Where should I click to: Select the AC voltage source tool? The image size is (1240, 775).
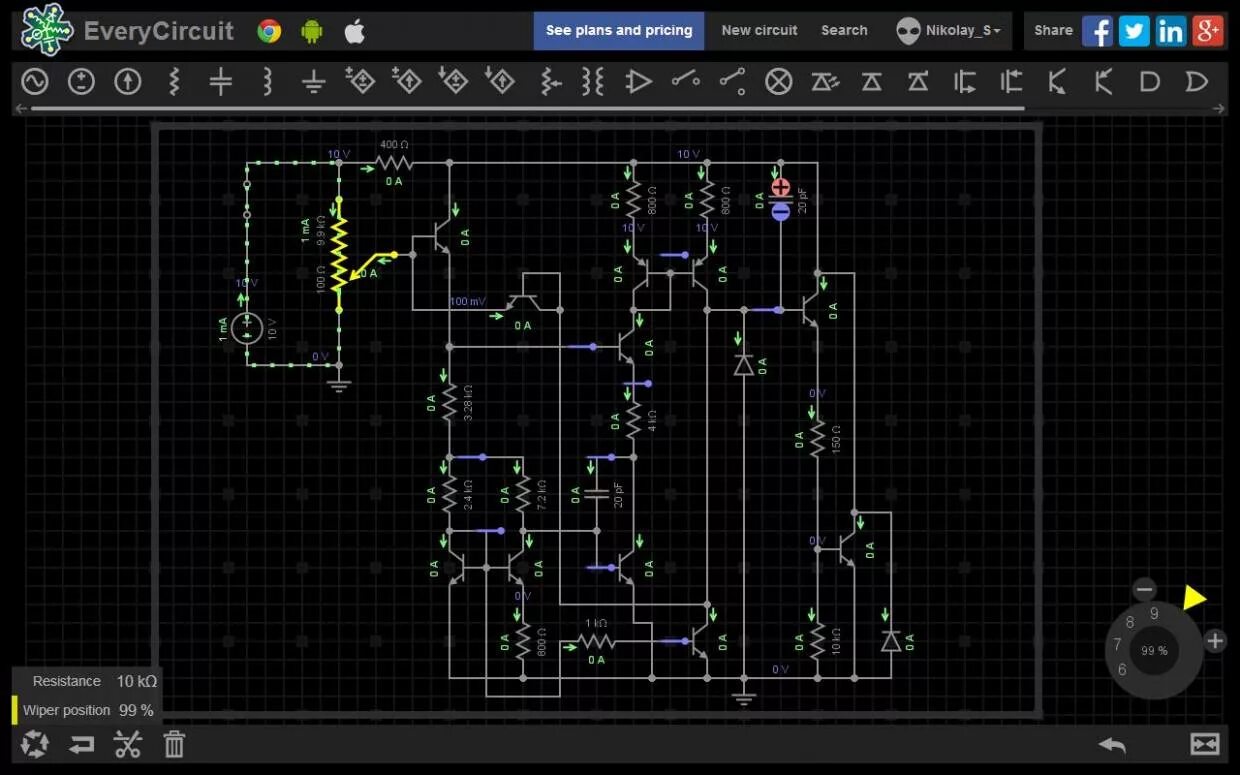[x=34, y=81]
